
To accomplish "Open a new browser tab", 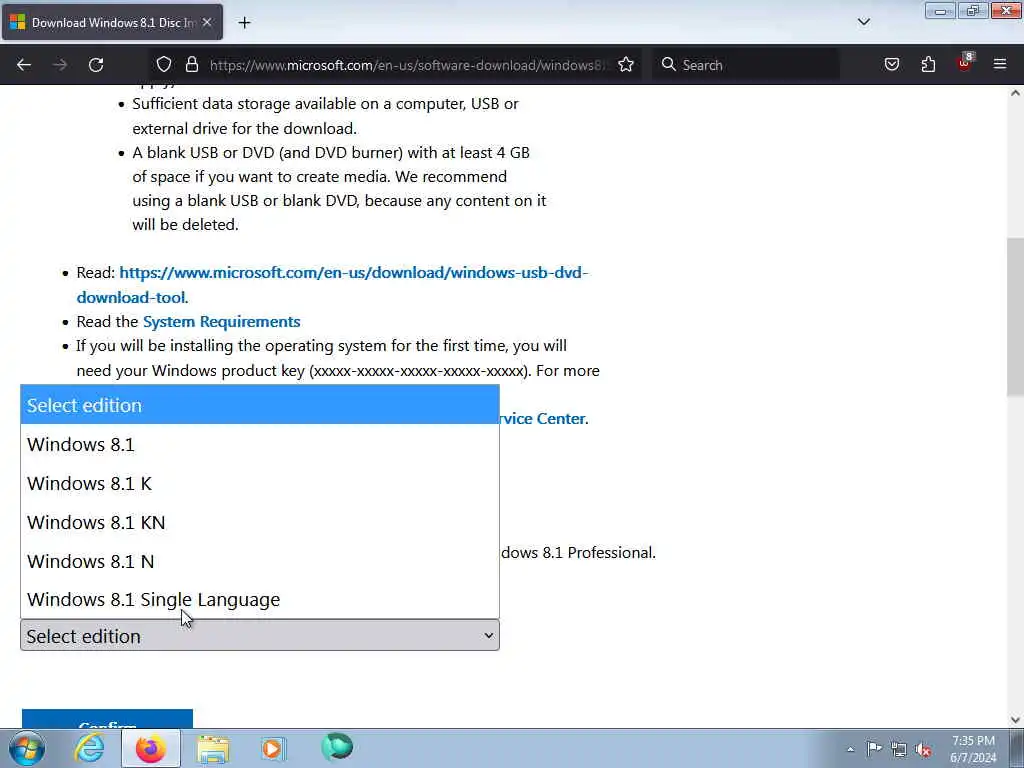I will pyautogui.click(x=244, y=23).
